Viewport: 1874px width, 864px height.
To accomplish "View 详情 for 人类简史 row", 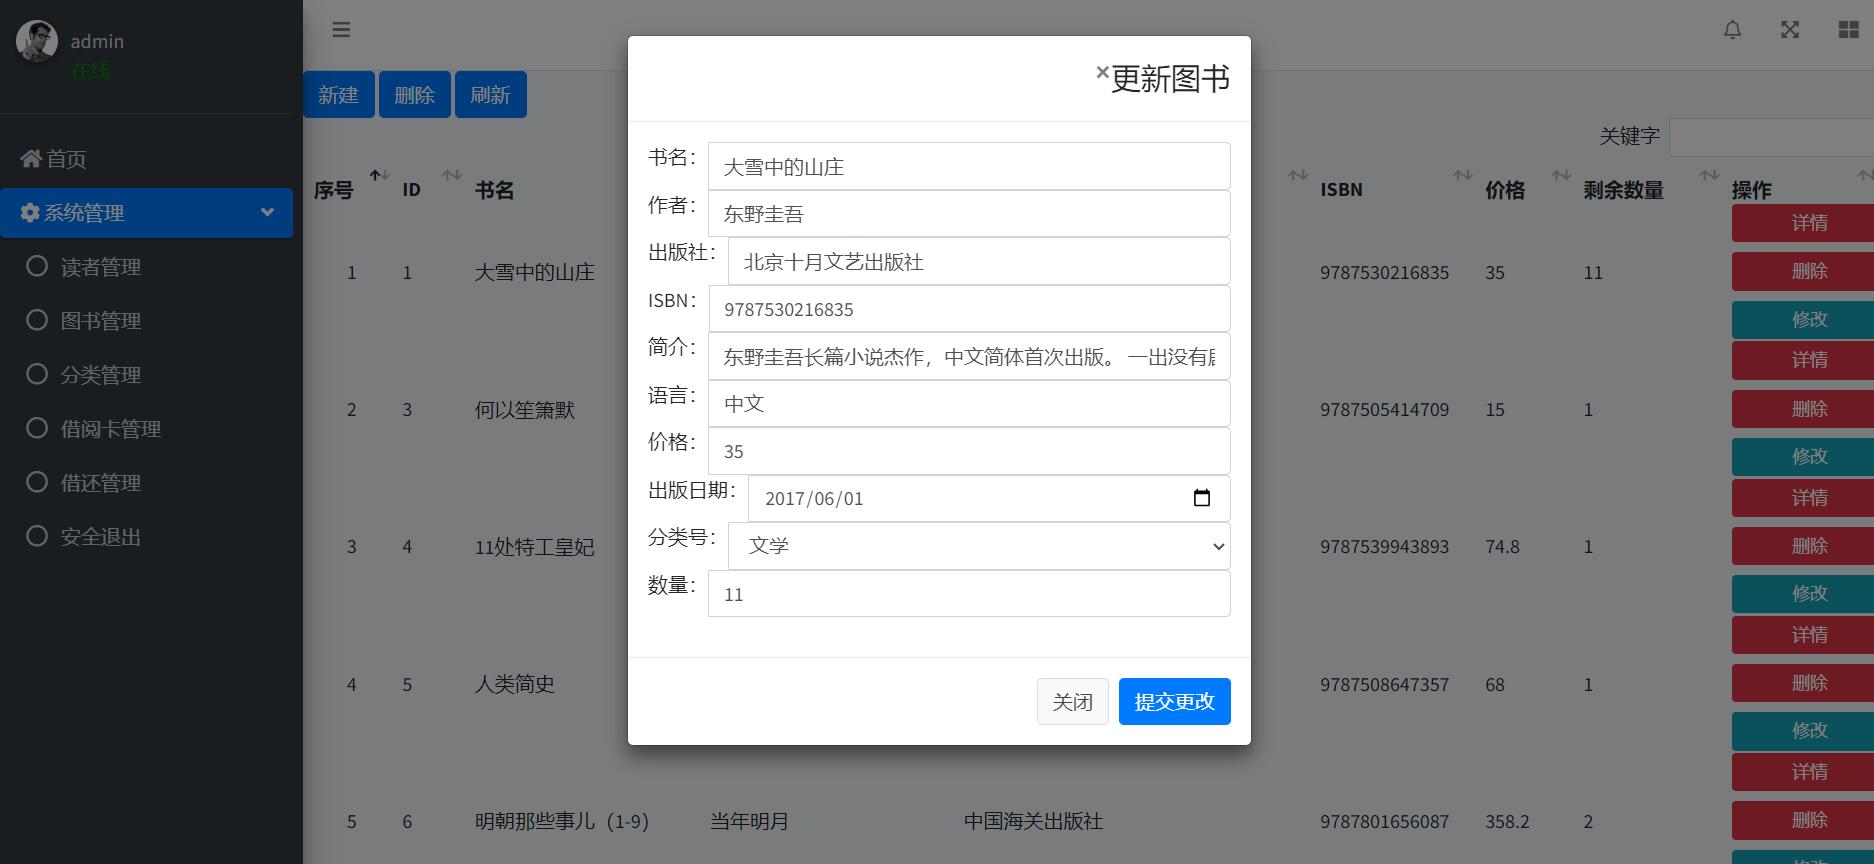I will coord(1802,635).
